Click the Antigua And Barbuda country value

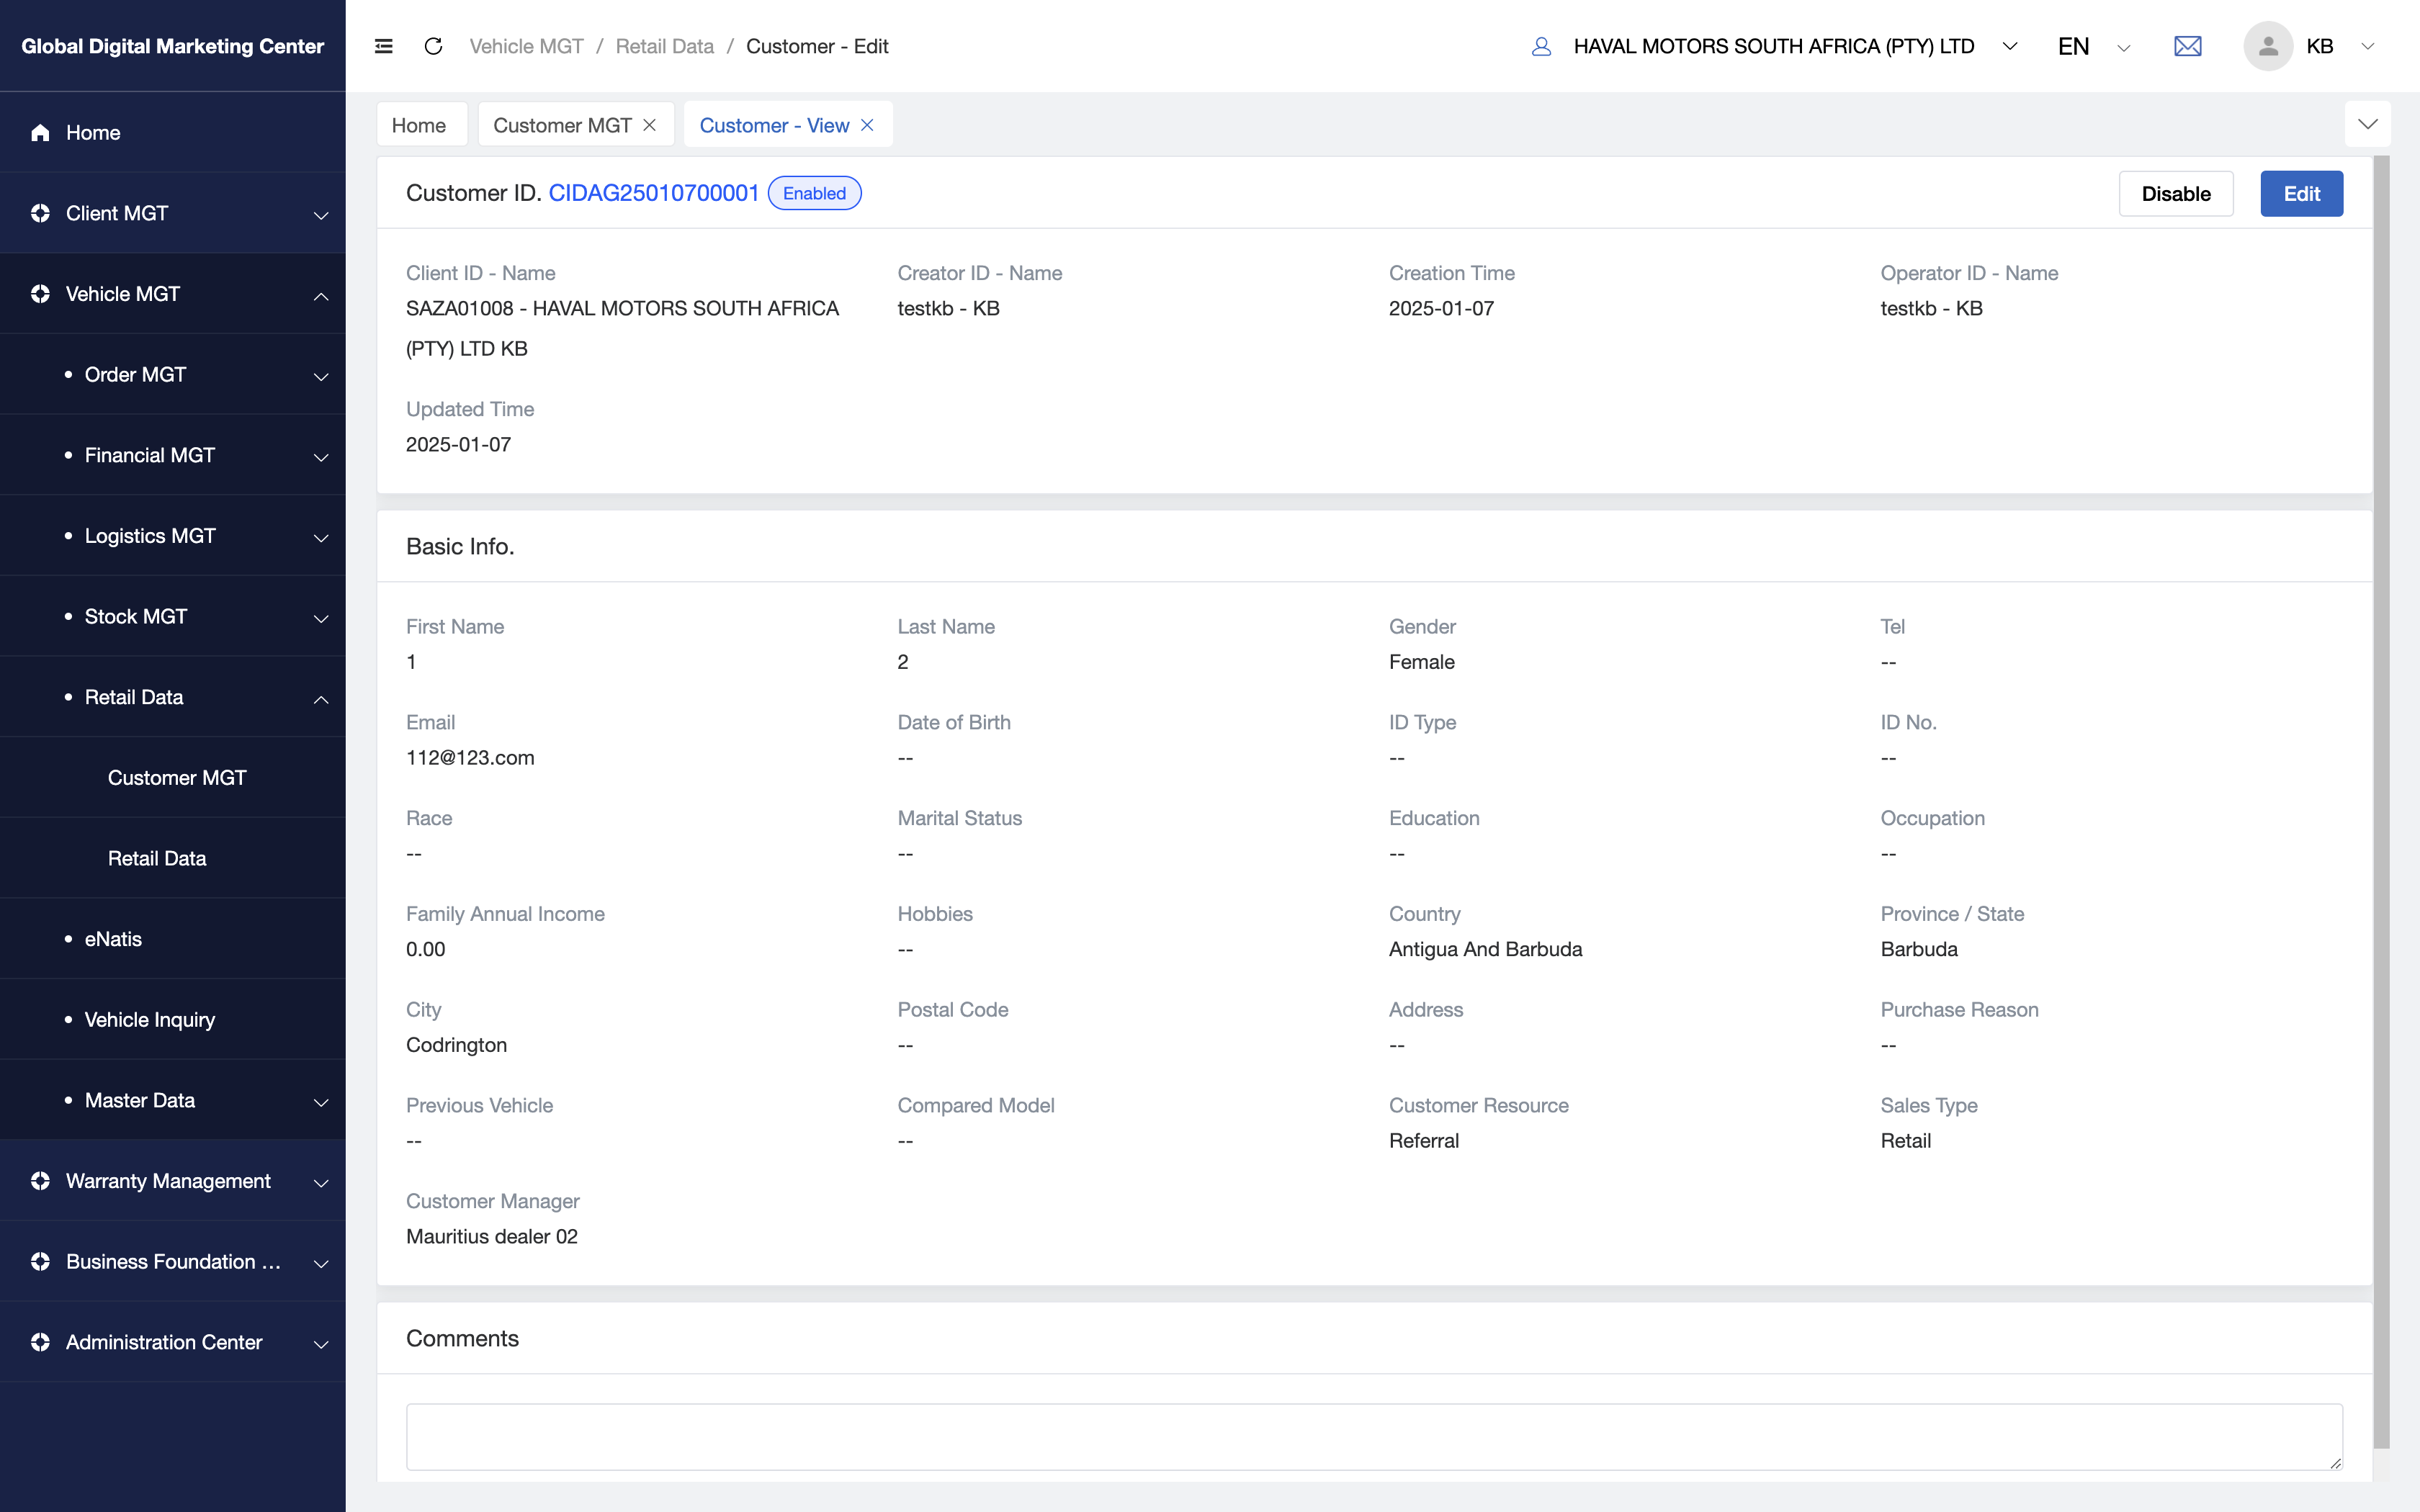1485,949
